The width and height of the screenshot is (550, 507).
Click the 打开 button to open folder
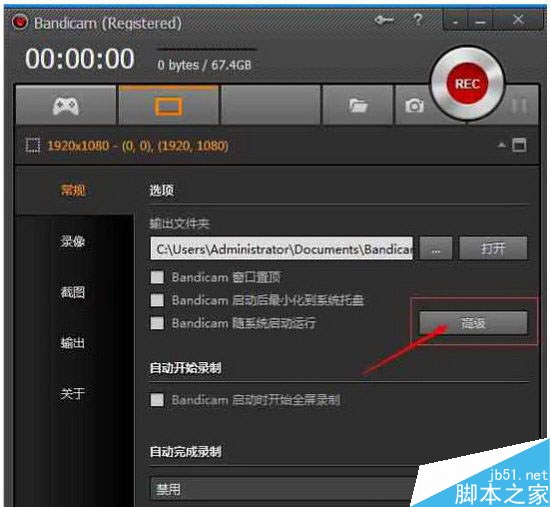point(493,249)
